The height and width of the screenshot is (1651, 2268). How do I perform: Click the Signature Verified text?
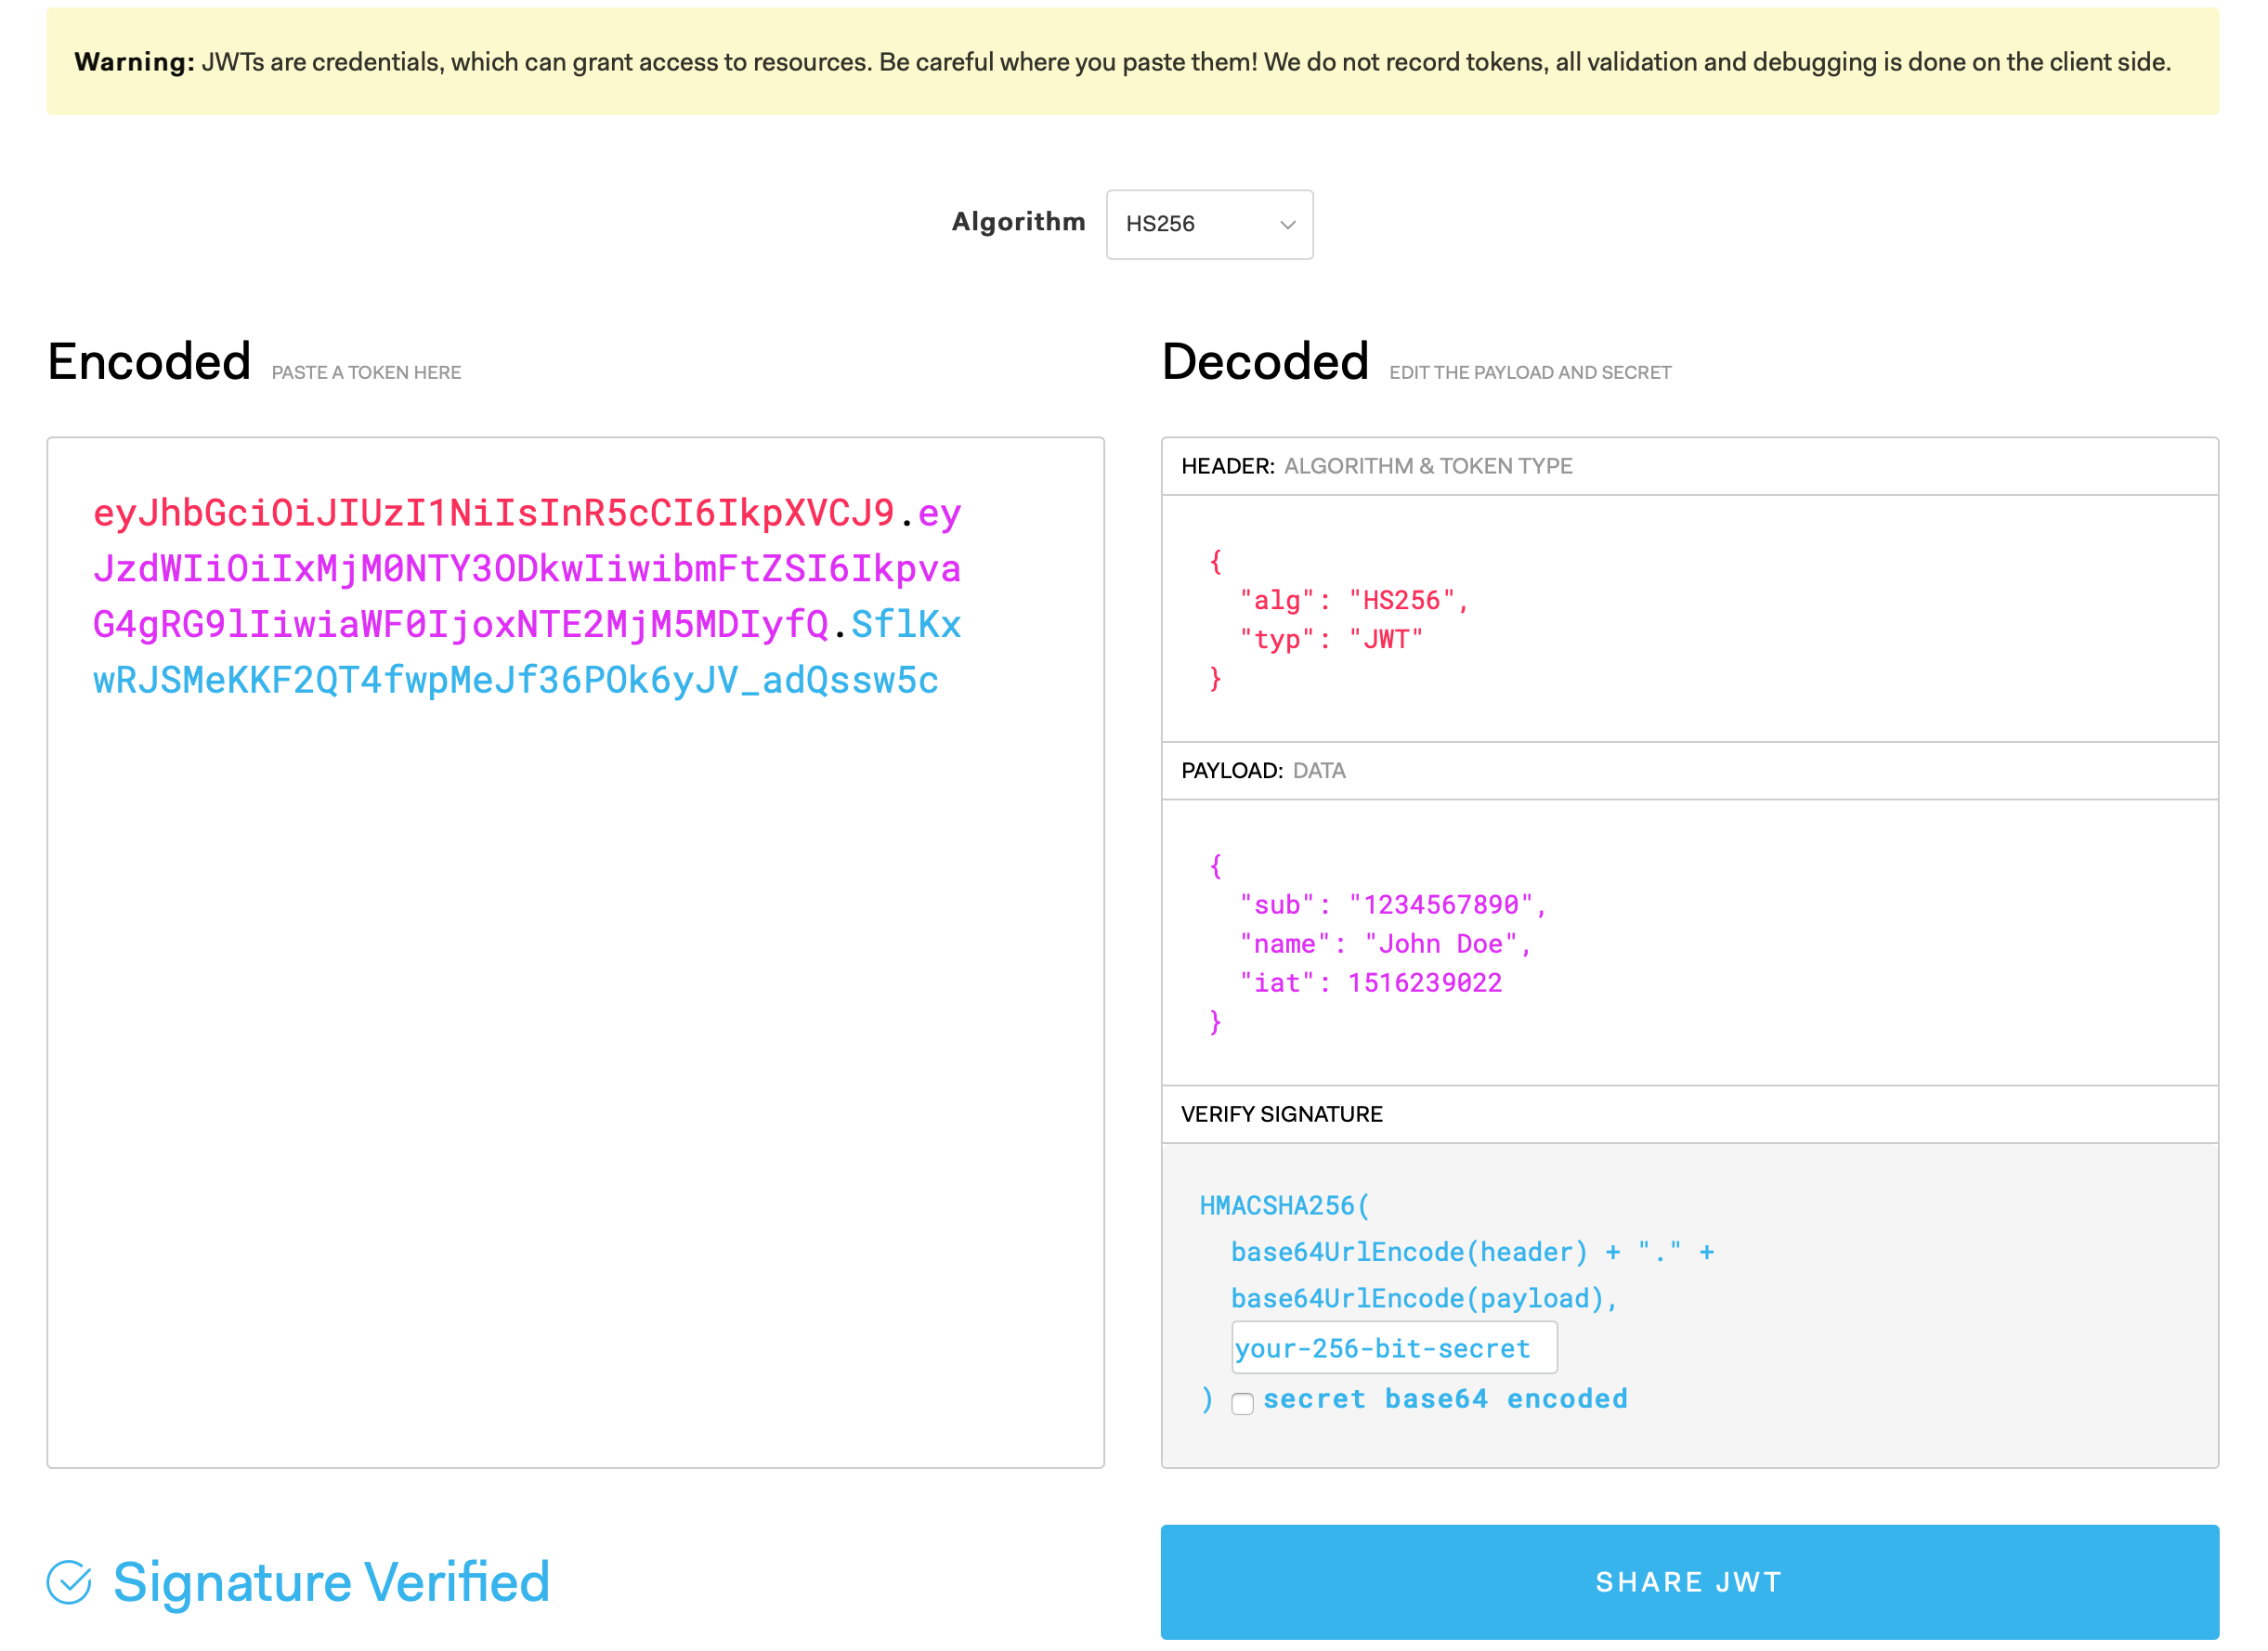pyautogui.click(x=331, y=1581)
